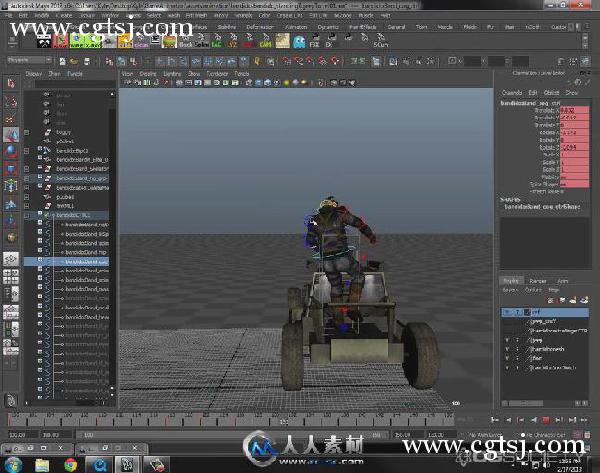Go to start of playback range
The image size is (600, 473).
[x=495, y=420]
